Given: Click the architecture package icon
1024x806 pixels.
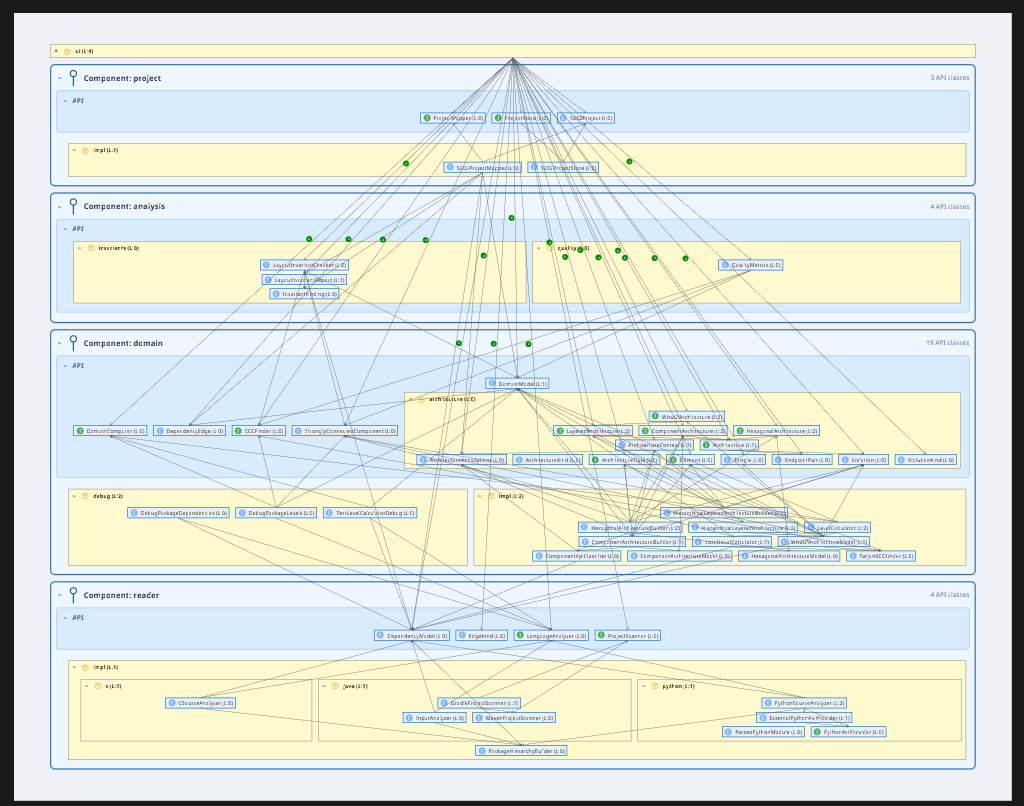Looking at the screenshot, I should click(421, 399).
